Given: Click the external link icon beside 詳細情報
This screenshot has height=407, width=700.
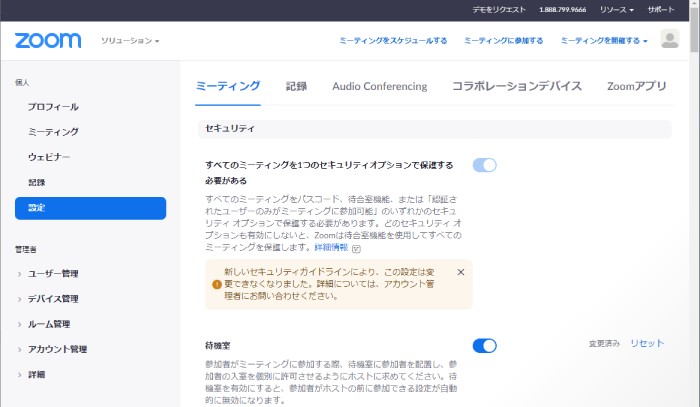Looking at the screenshot, I should tap(356, 249).
